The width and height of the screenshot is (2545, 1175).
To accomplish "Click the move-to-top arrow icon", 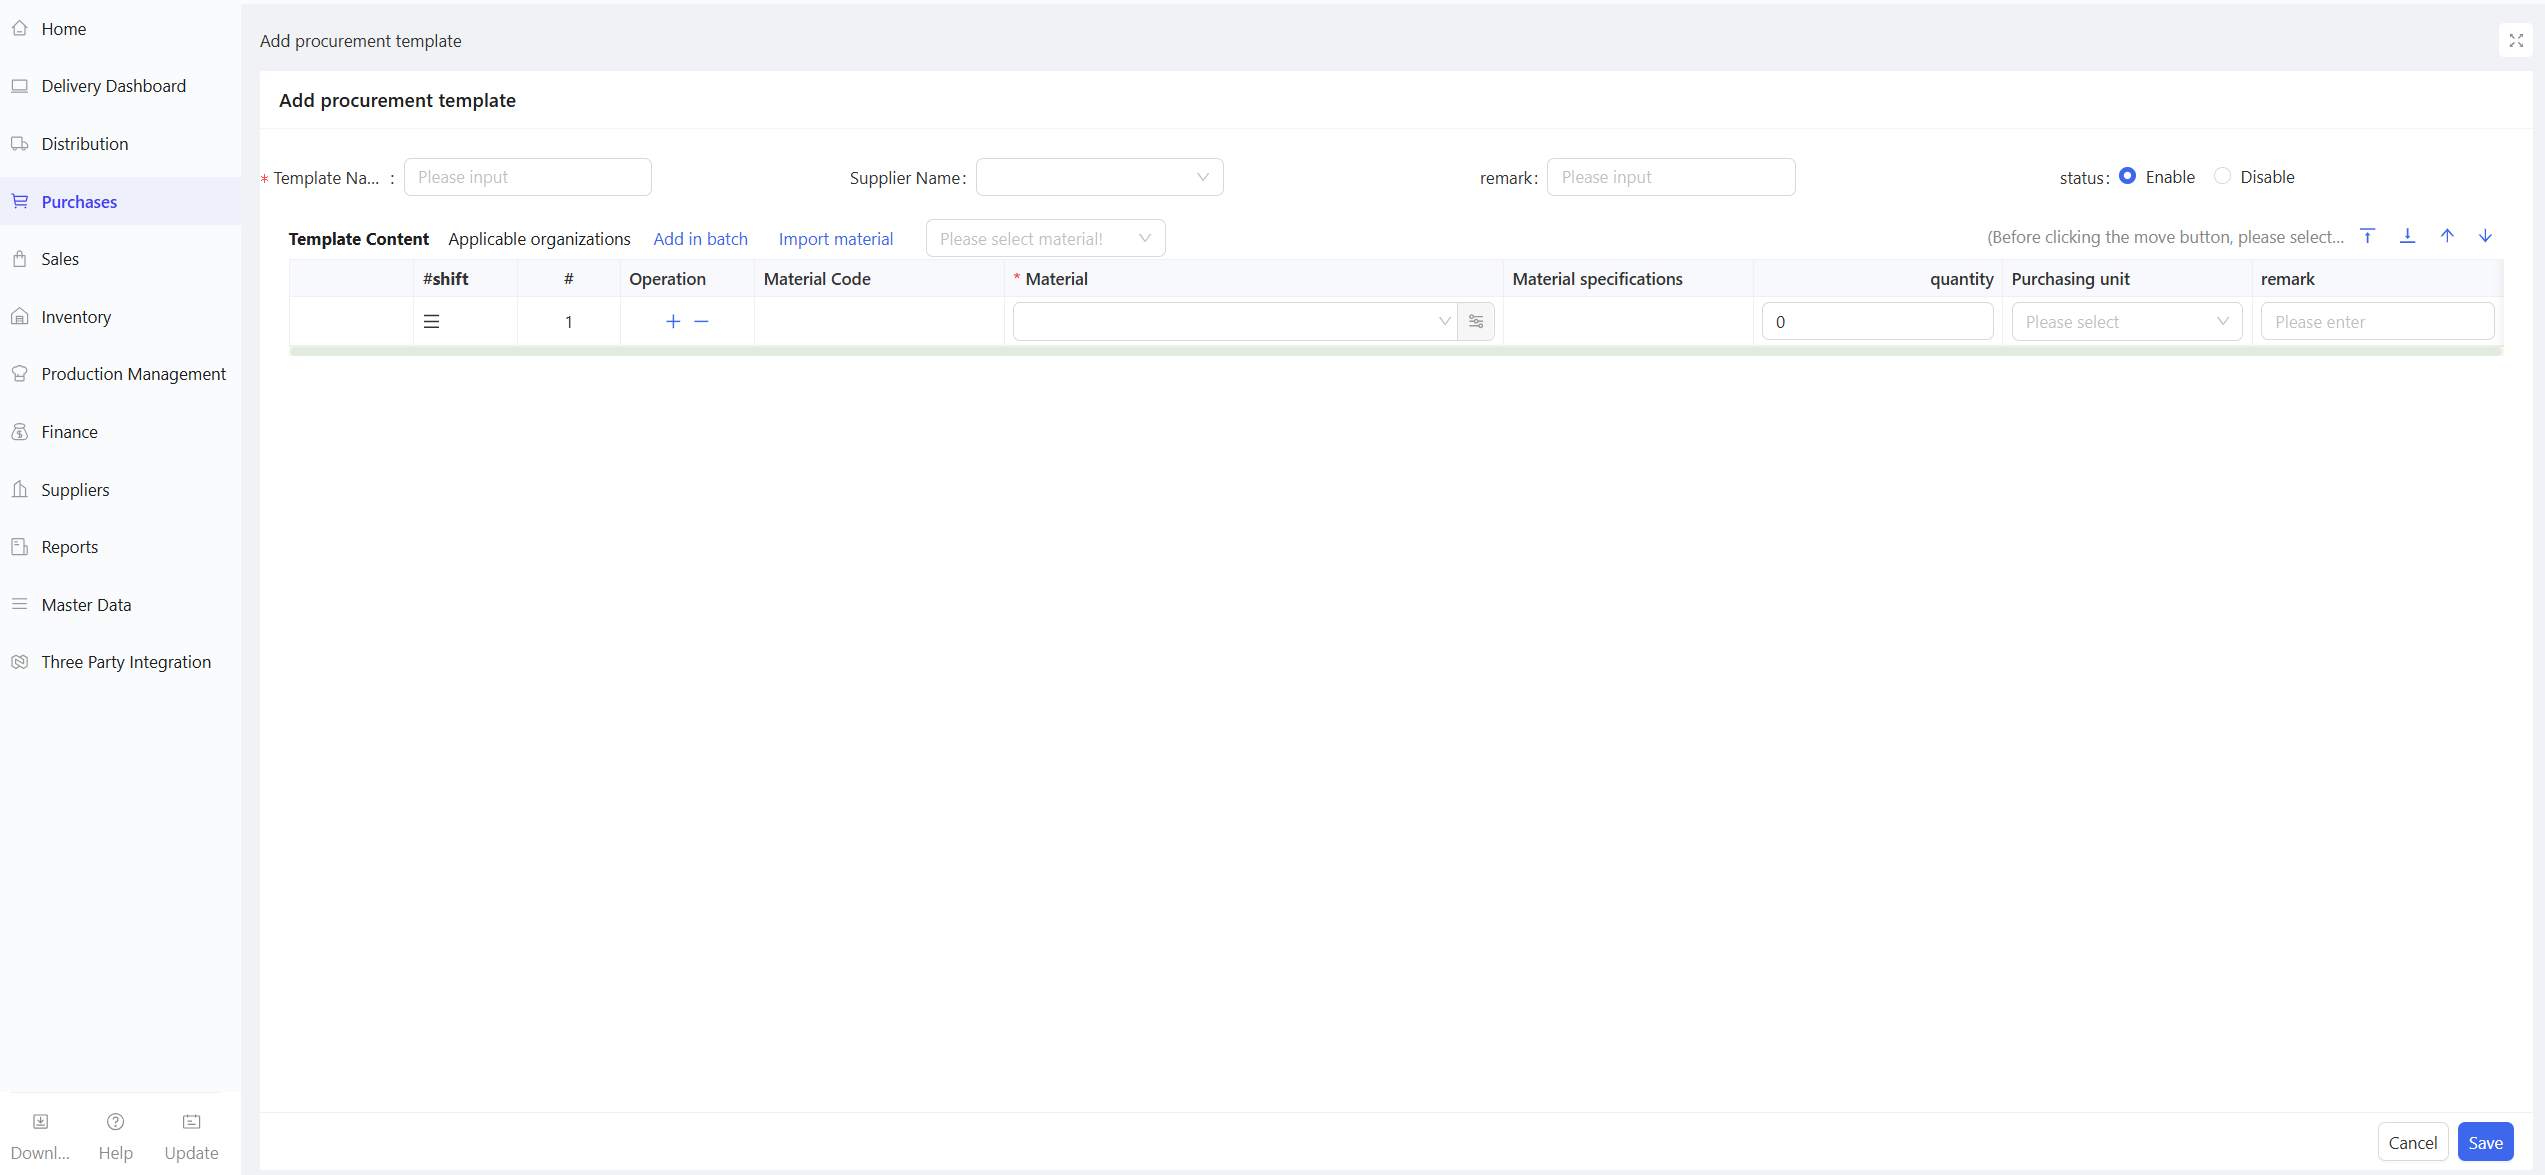I will click(2367, 236).
